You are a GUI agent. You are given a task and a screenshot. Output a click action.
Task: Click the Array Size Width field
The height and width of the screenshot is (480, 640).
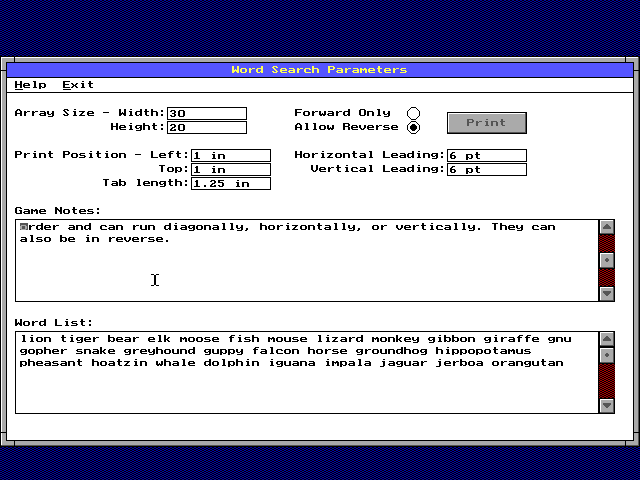click(207, 113)
